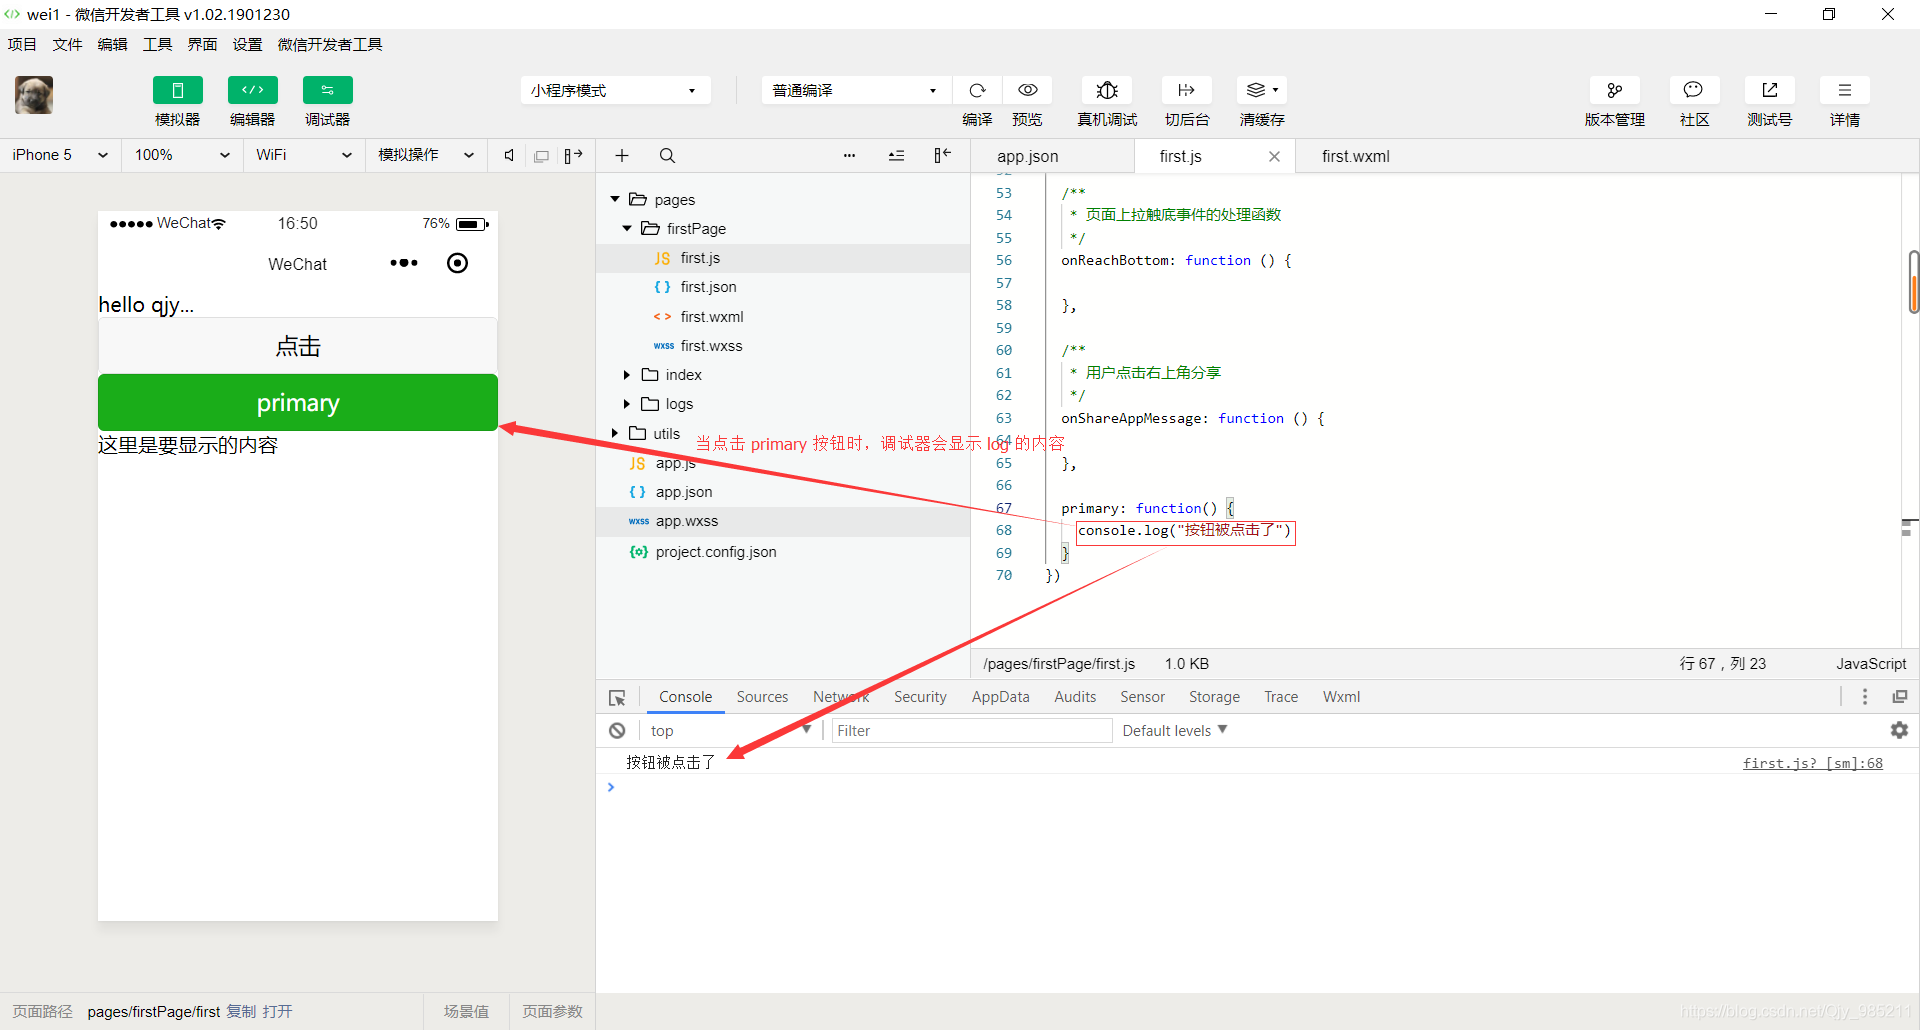Toggle the 编辑器 editor panel button
Viewport: 1920px width, 1030px height.
pos(253,90)
